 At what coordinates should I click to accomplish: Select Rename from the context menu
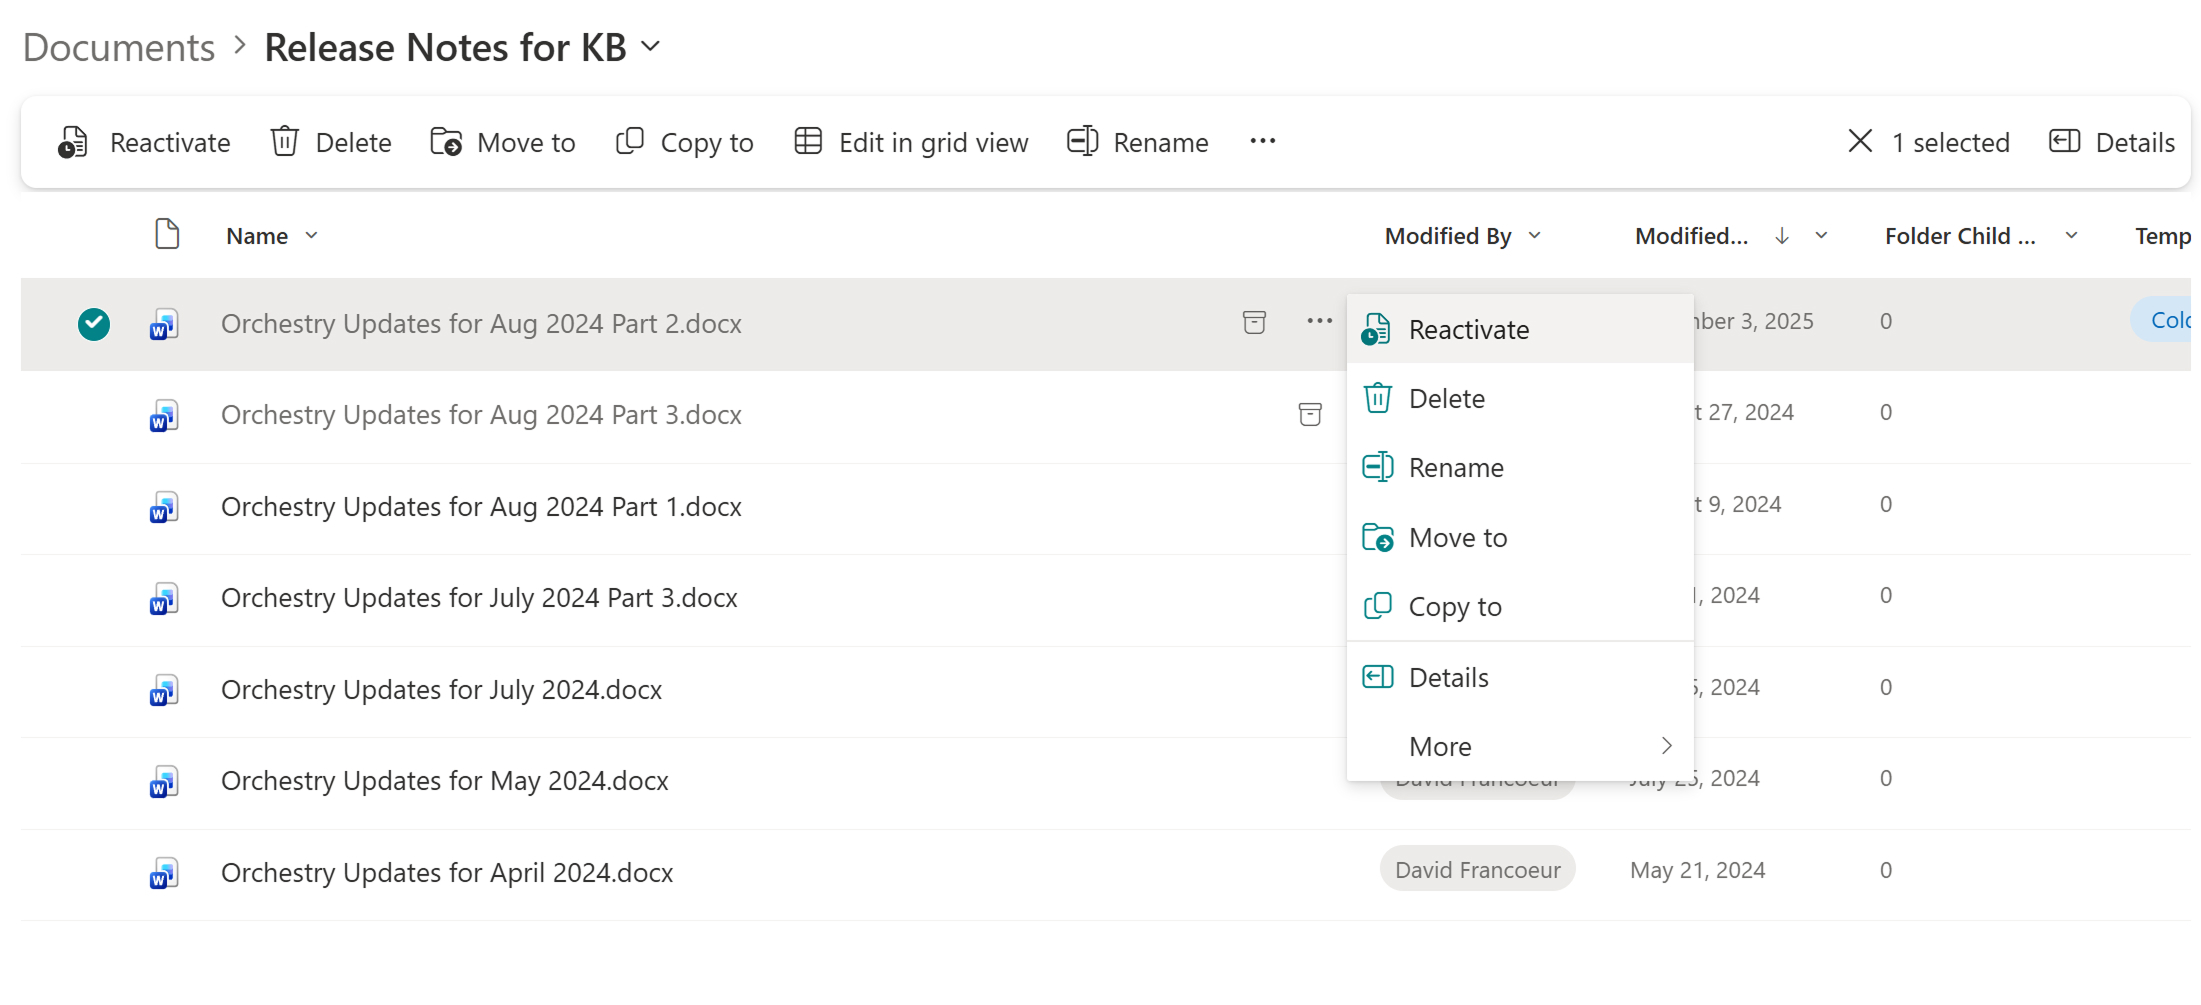(1455, 467)
